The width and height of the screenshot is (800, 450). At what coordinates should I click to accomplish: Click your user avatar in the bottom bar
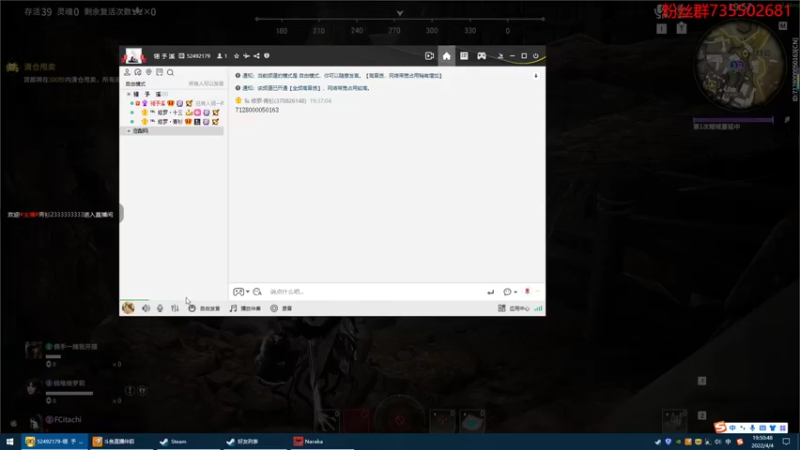tap(128, 308)
